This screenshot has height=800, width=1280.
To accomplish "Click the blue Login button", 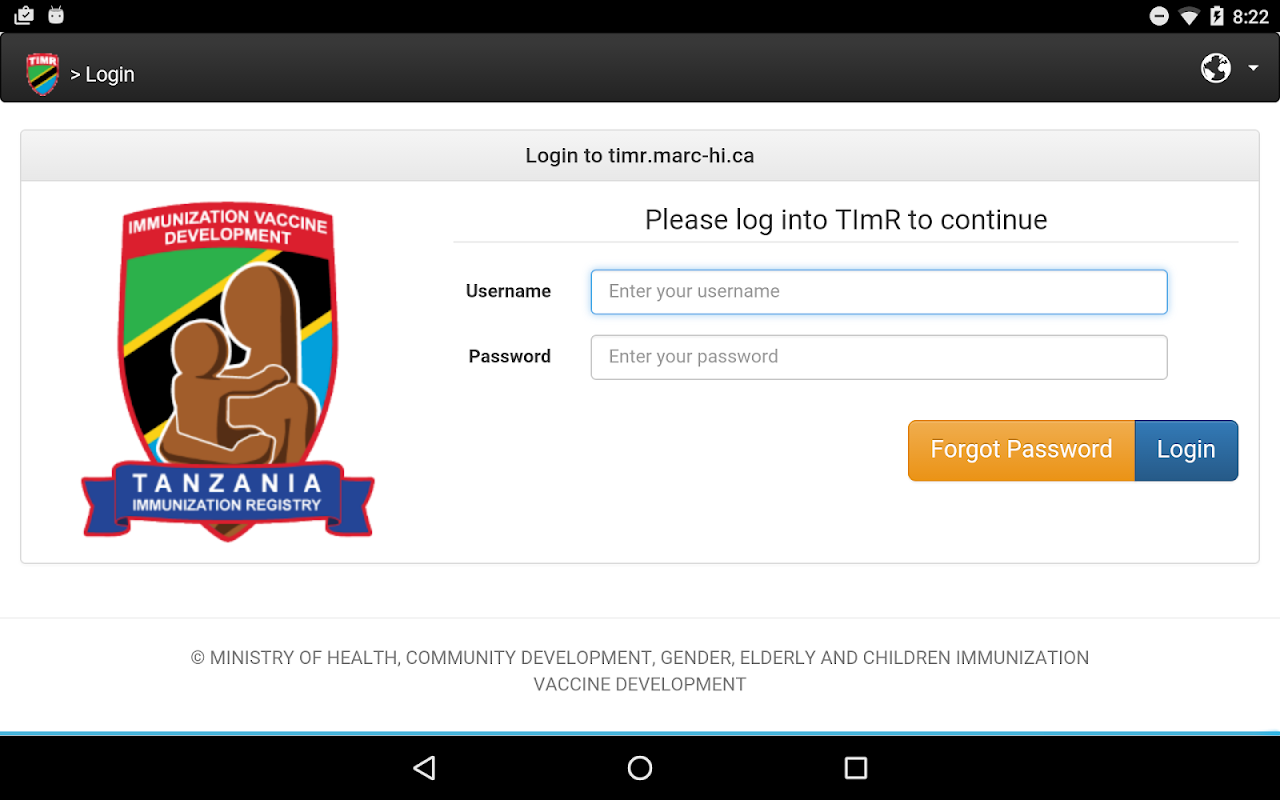I will coord(1186,450).
